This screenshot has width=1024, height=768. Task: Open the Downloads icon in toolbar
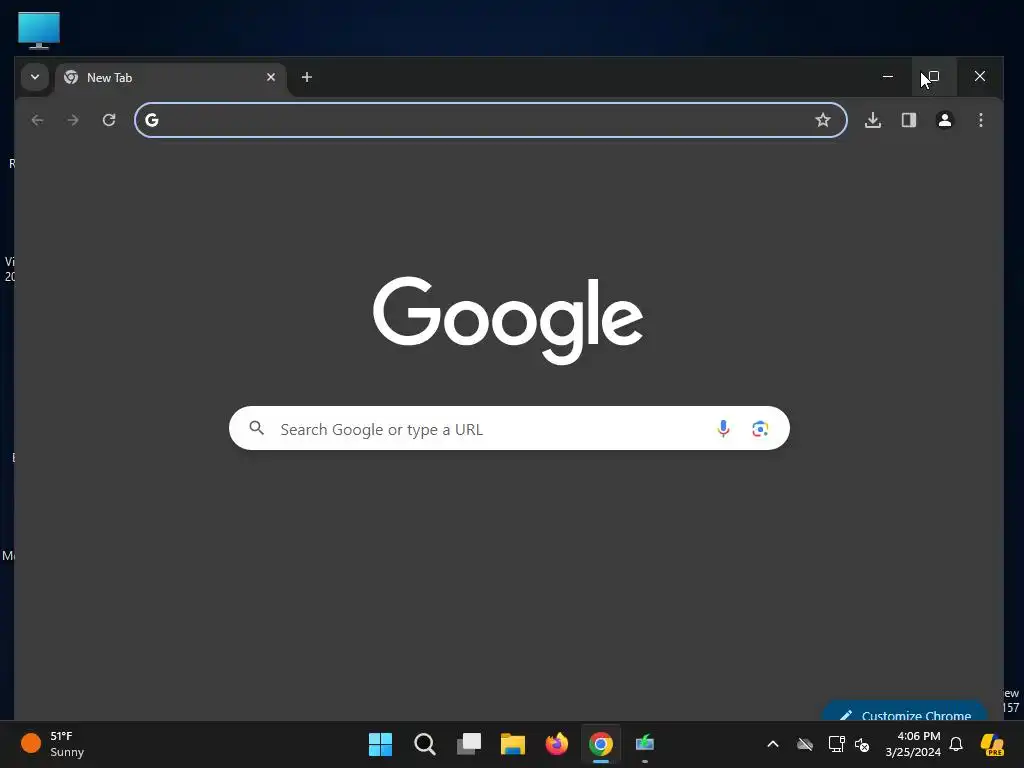coord(872,120)
